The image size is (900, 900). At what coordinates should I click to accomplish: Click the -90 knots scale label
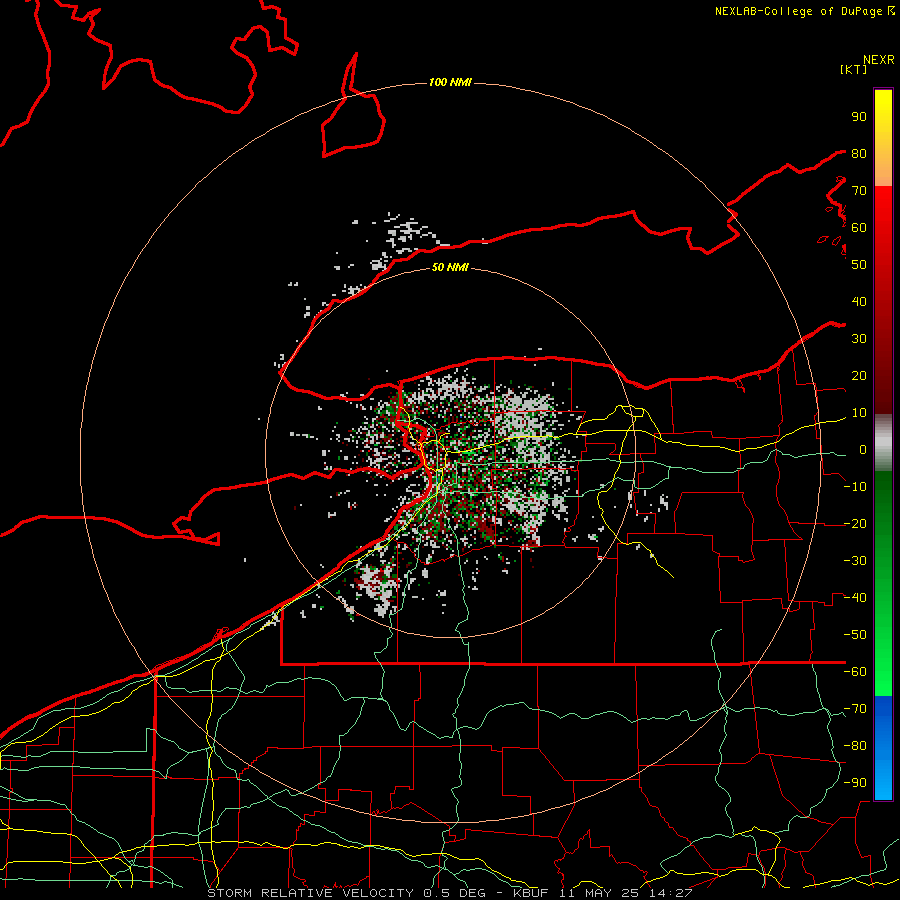tap(855, 783)
